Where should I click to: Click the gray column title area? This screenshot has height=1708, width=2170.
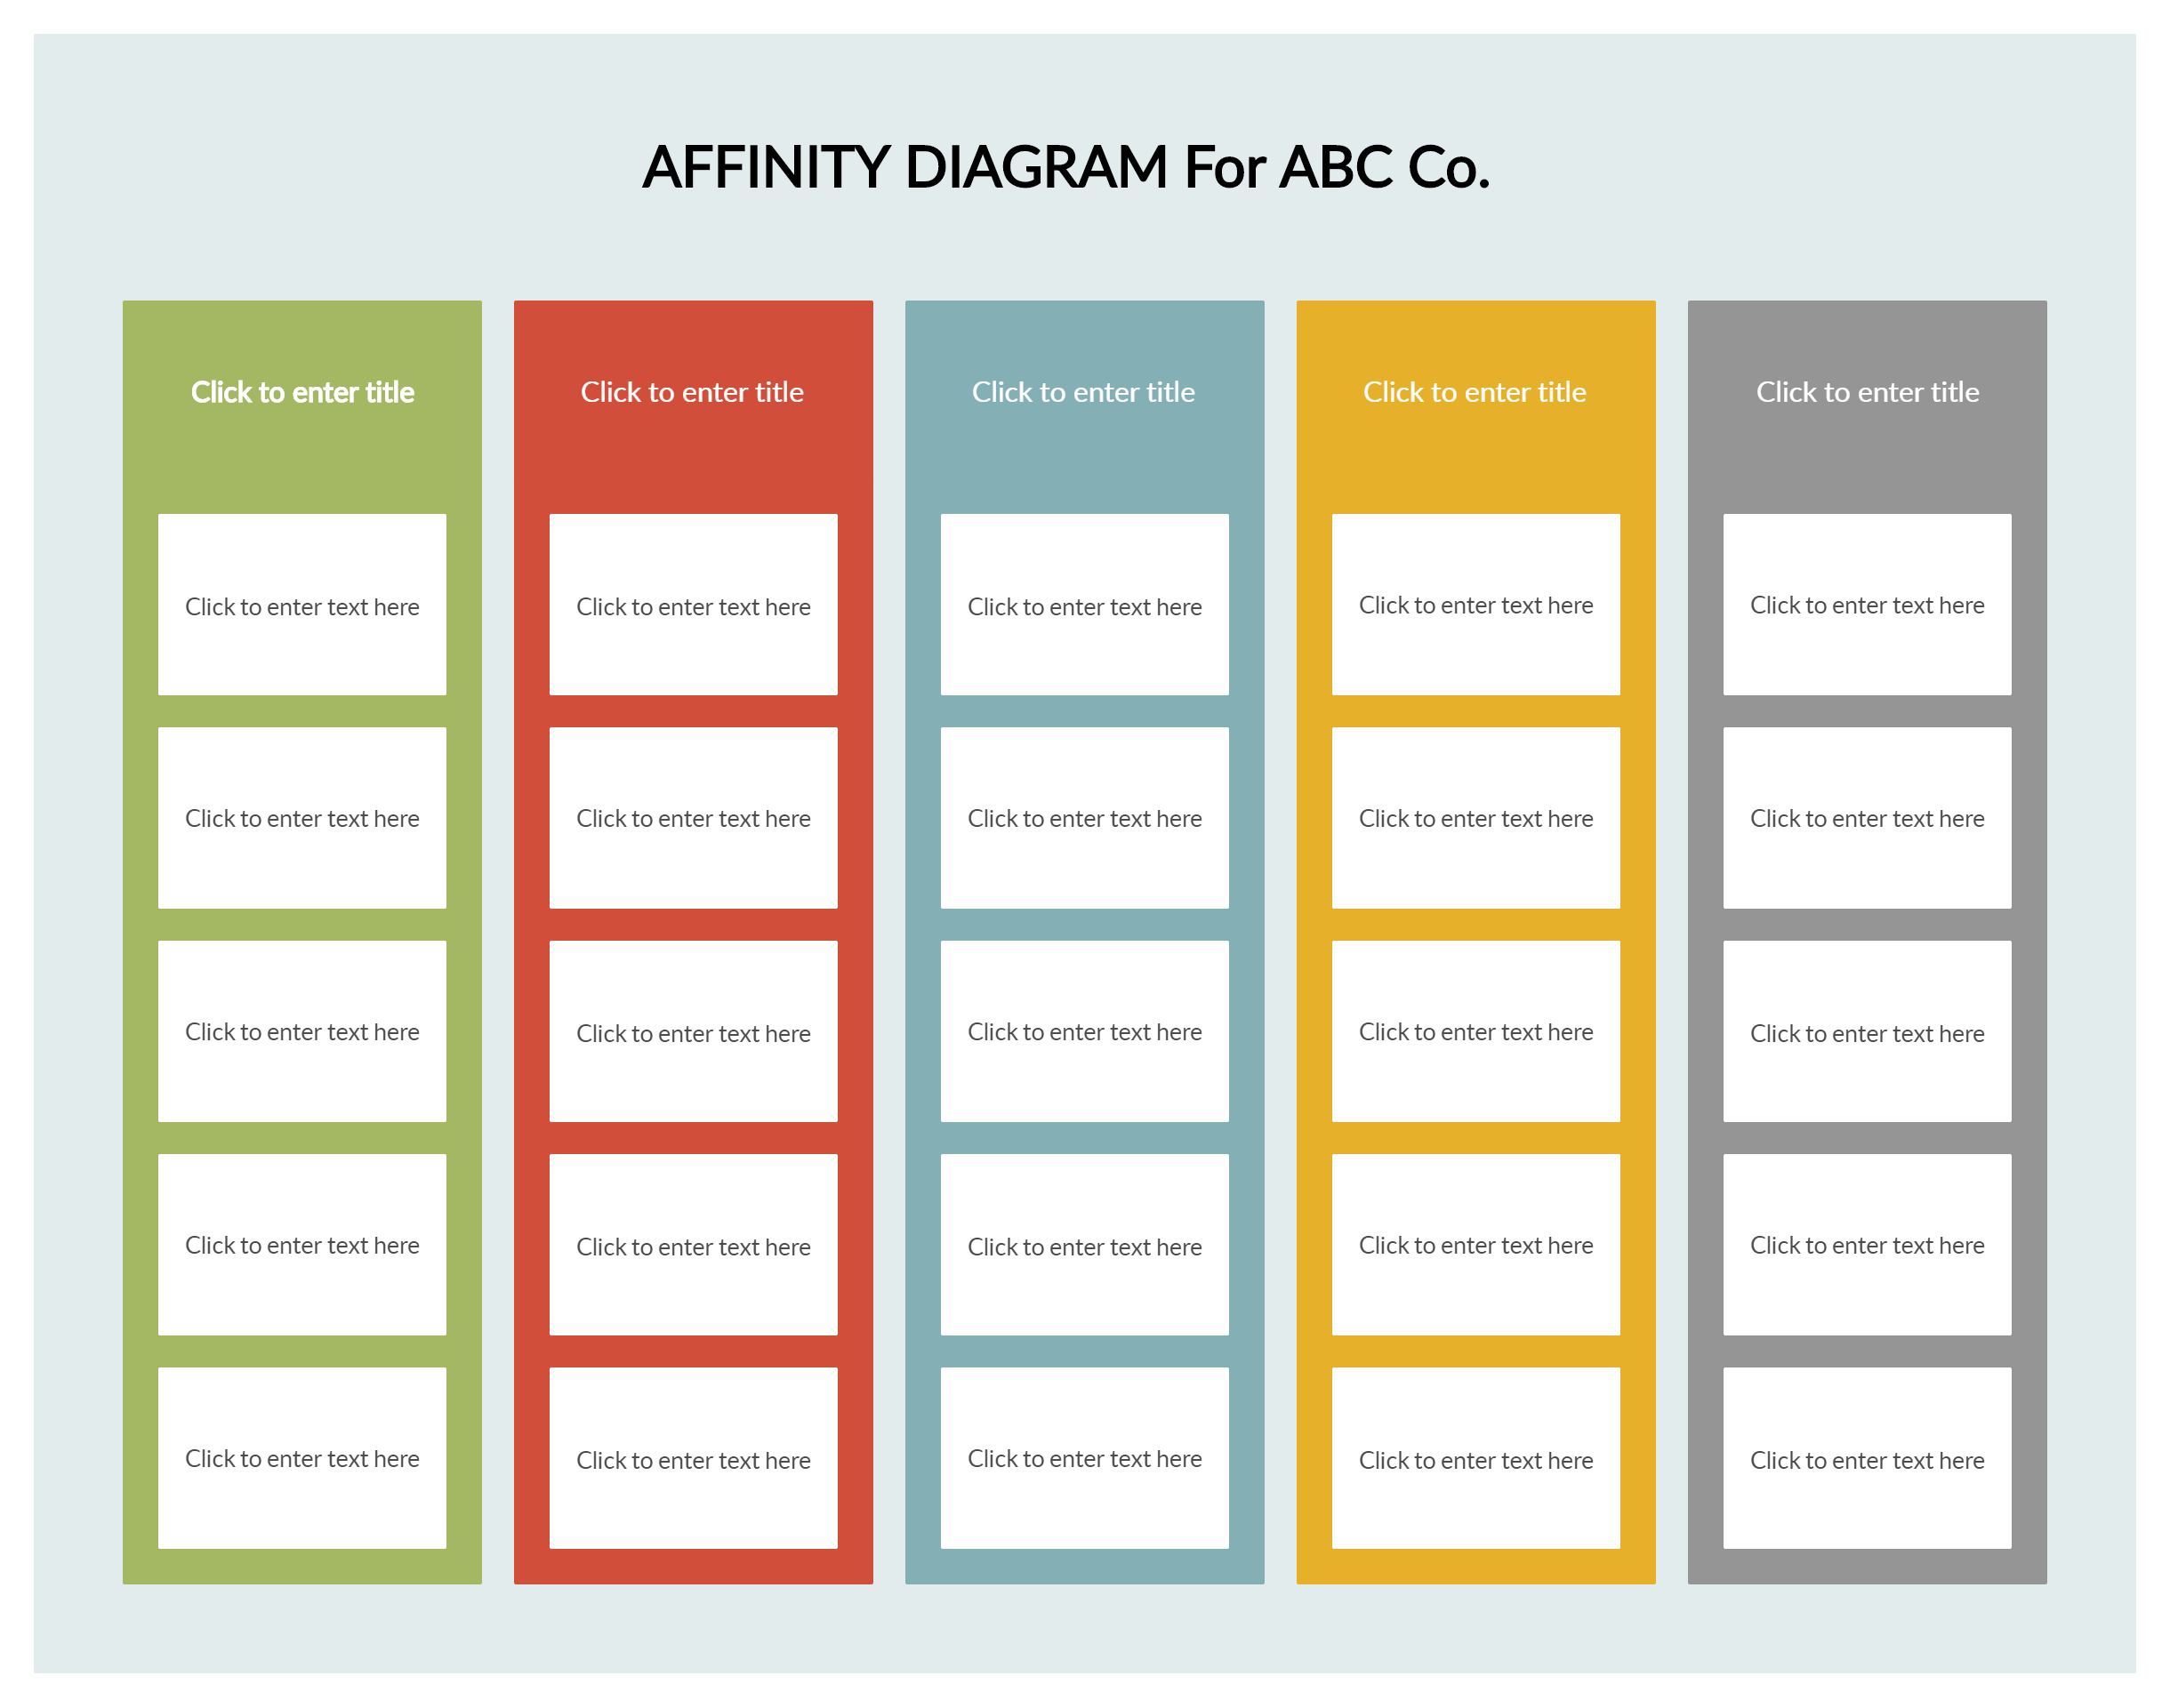click(1867, 391)
